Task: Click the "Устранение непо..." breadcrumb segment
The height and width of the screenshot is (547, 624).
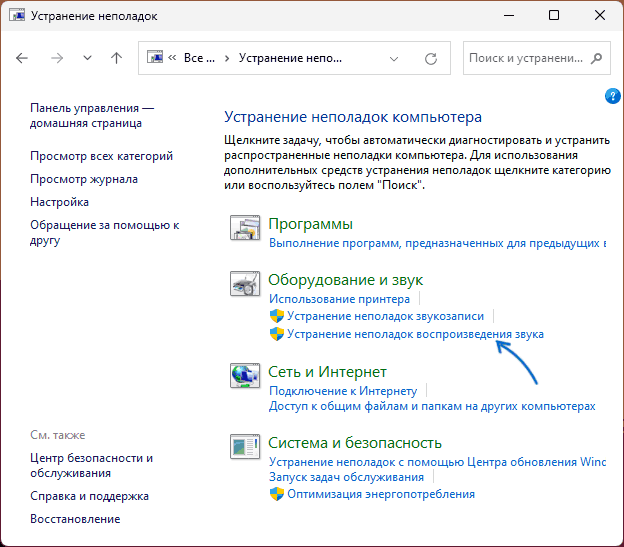Action: point(290,58)
